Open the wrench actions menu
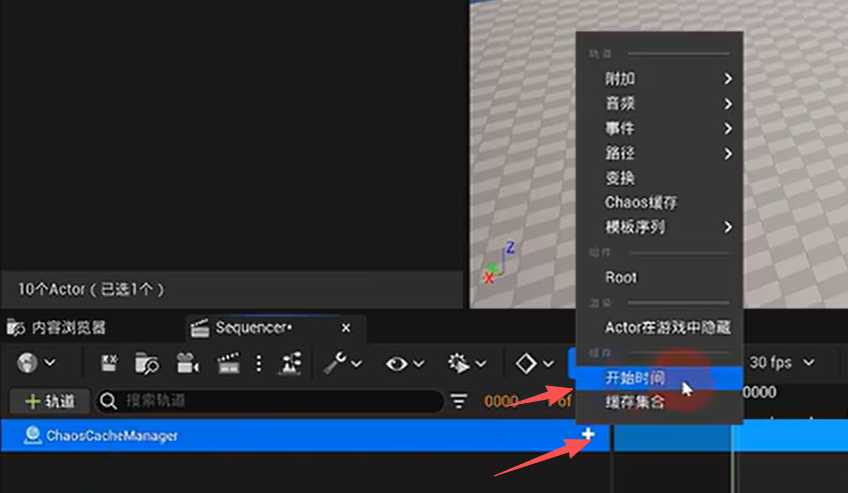This screenshot has height=493, width=848. [x=342, y=363]
